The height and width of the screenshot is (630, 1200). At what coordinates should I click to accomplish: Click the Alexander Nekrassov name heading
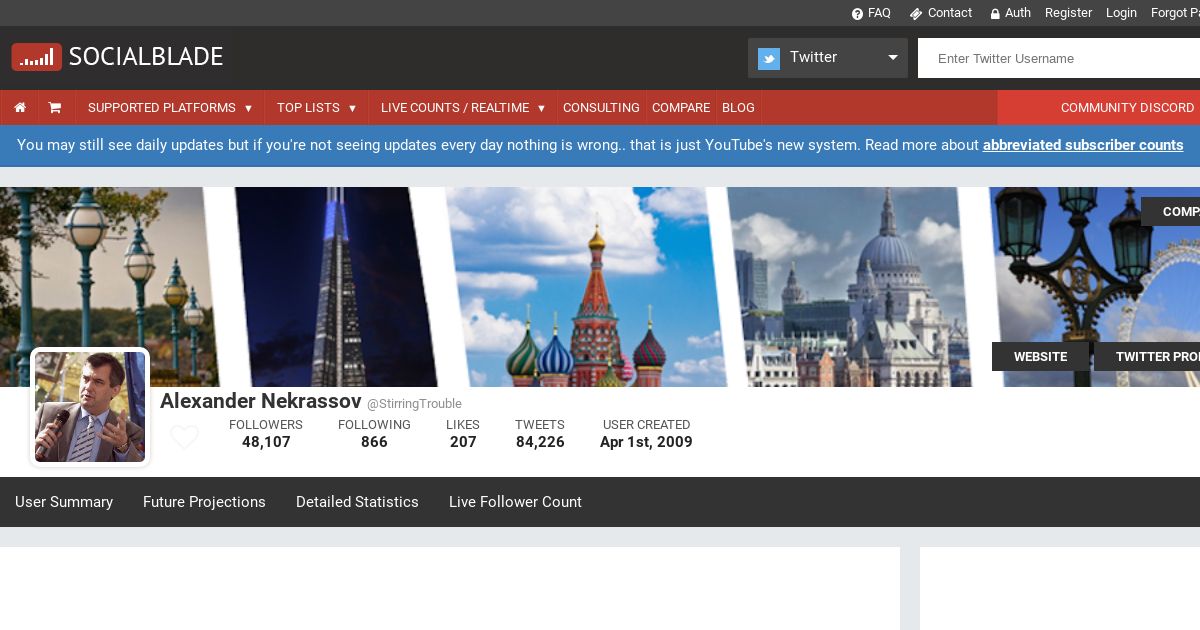260,401
